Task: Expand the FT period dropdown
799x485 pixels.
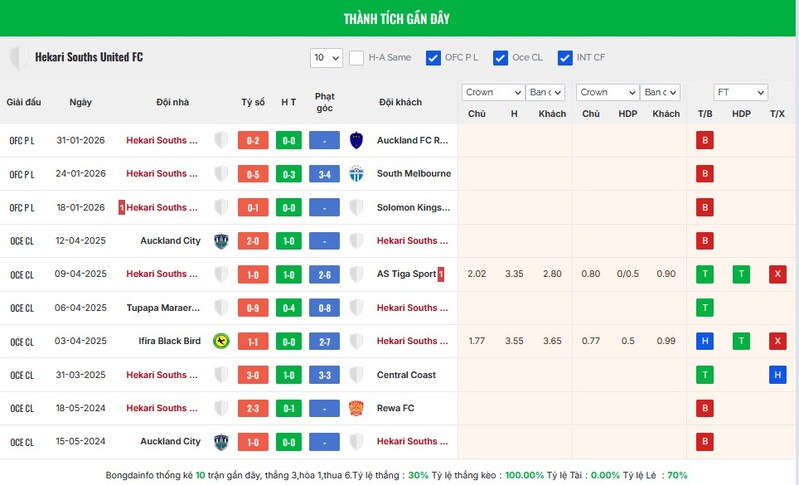Action: [x=740, y=92]
